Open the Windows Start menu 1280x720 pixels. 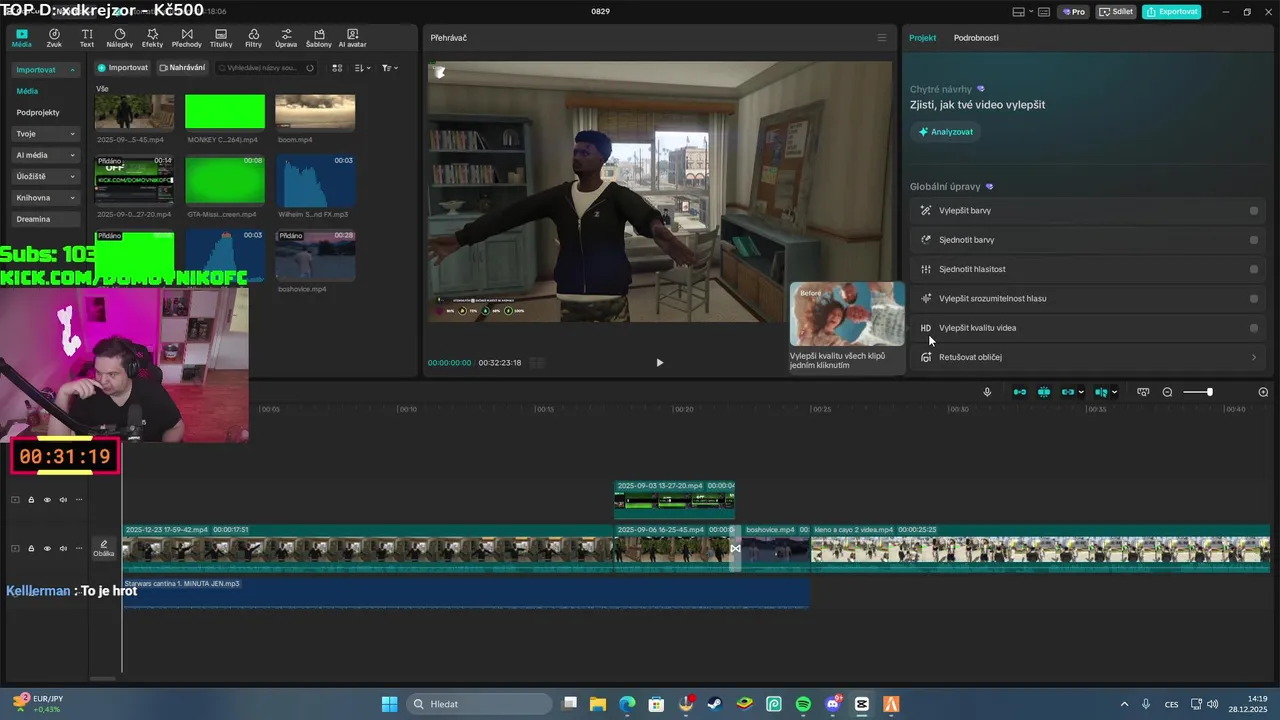pyautogui.click(x=390, y=704)
